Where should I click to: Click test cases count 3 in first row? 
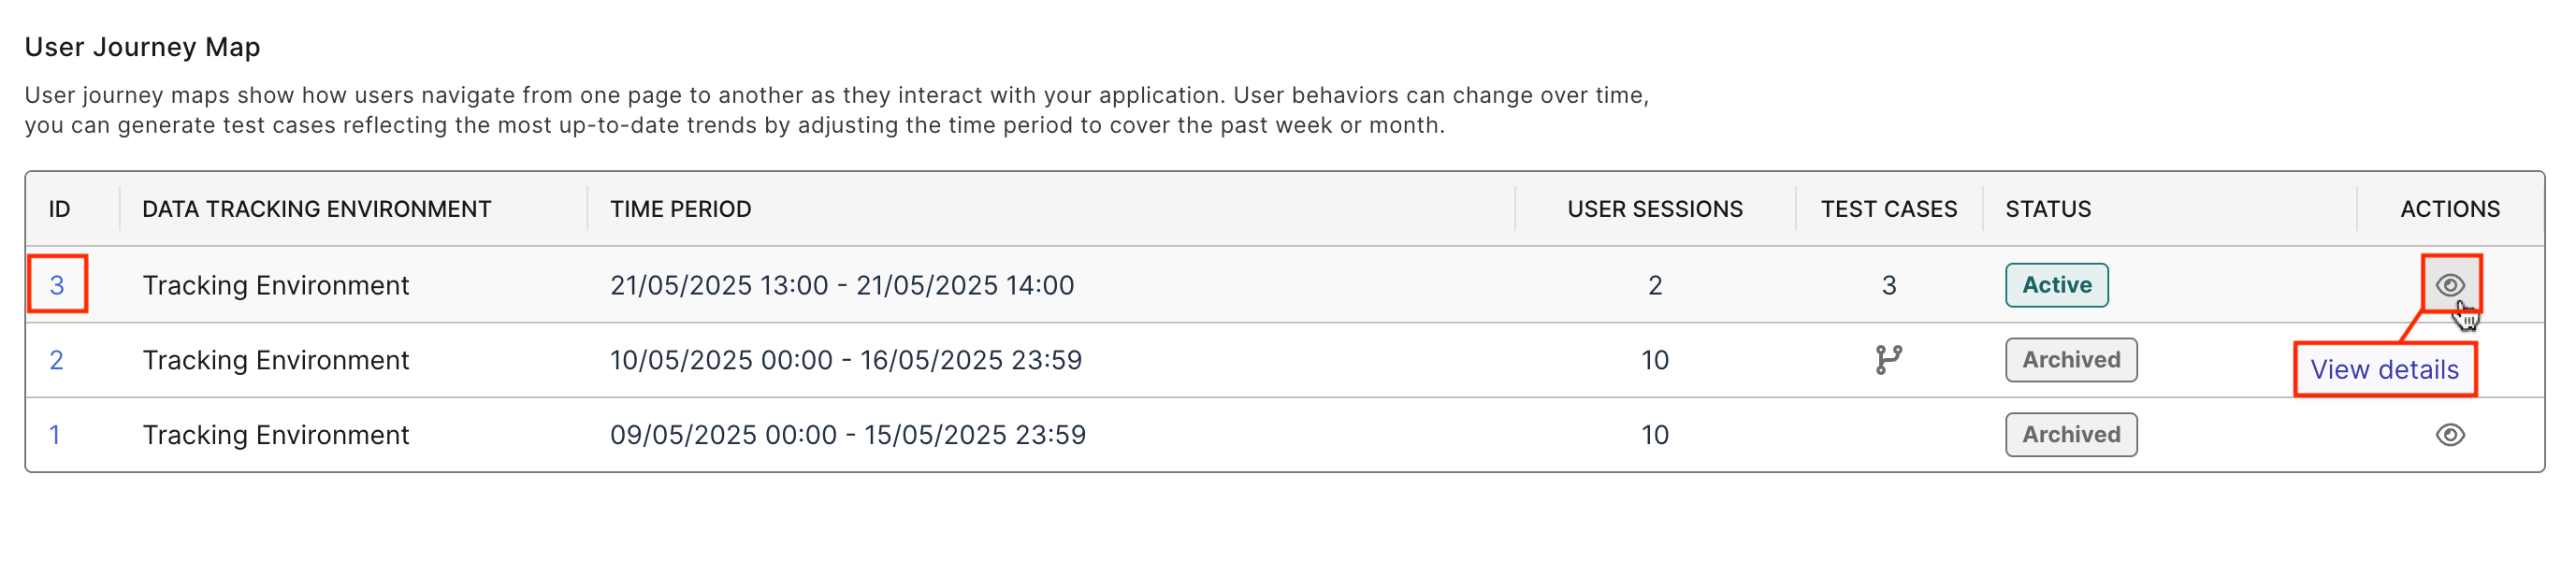(1888, 285)
